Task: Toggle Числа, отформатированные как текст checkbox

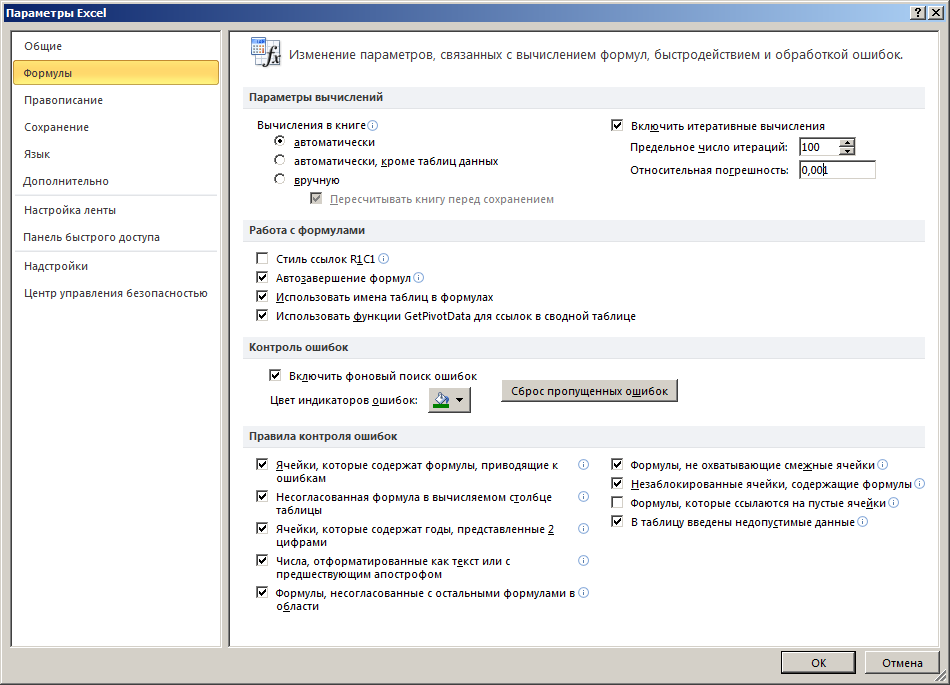Action: coord(262,560)
